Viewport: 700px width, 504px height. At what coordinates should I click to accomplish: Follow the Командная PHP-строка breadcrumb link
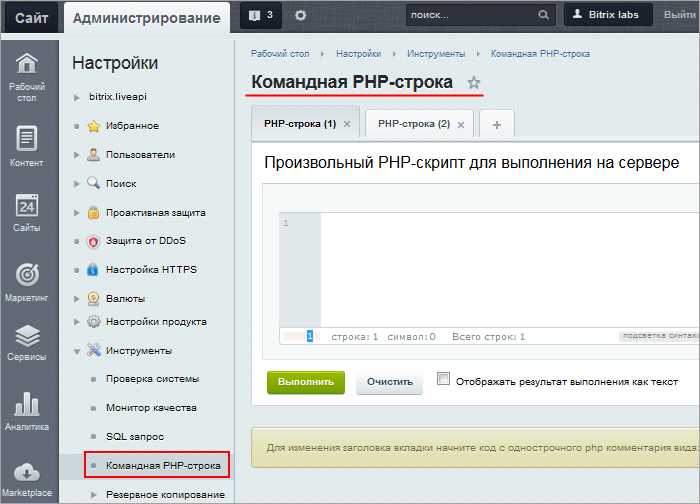pos(540,54)
